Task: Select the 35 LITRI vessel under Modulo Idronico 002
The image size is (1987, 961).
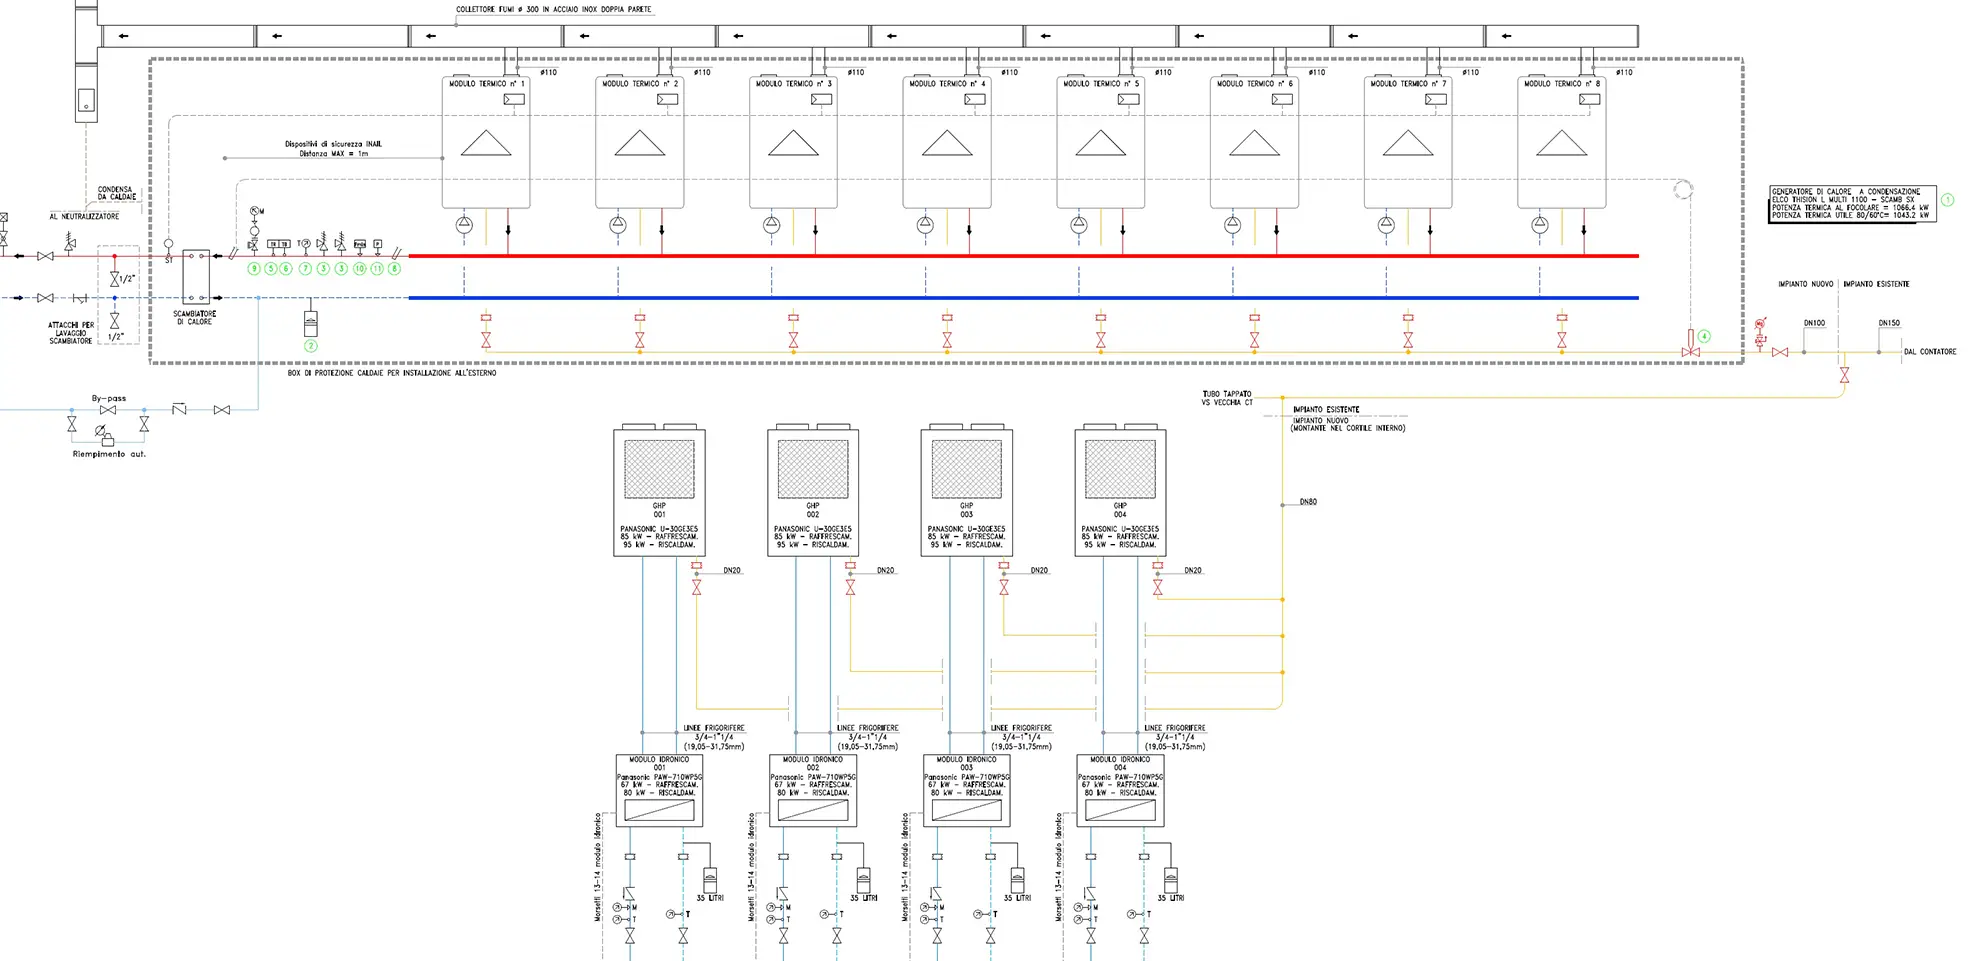Action: 863,880
